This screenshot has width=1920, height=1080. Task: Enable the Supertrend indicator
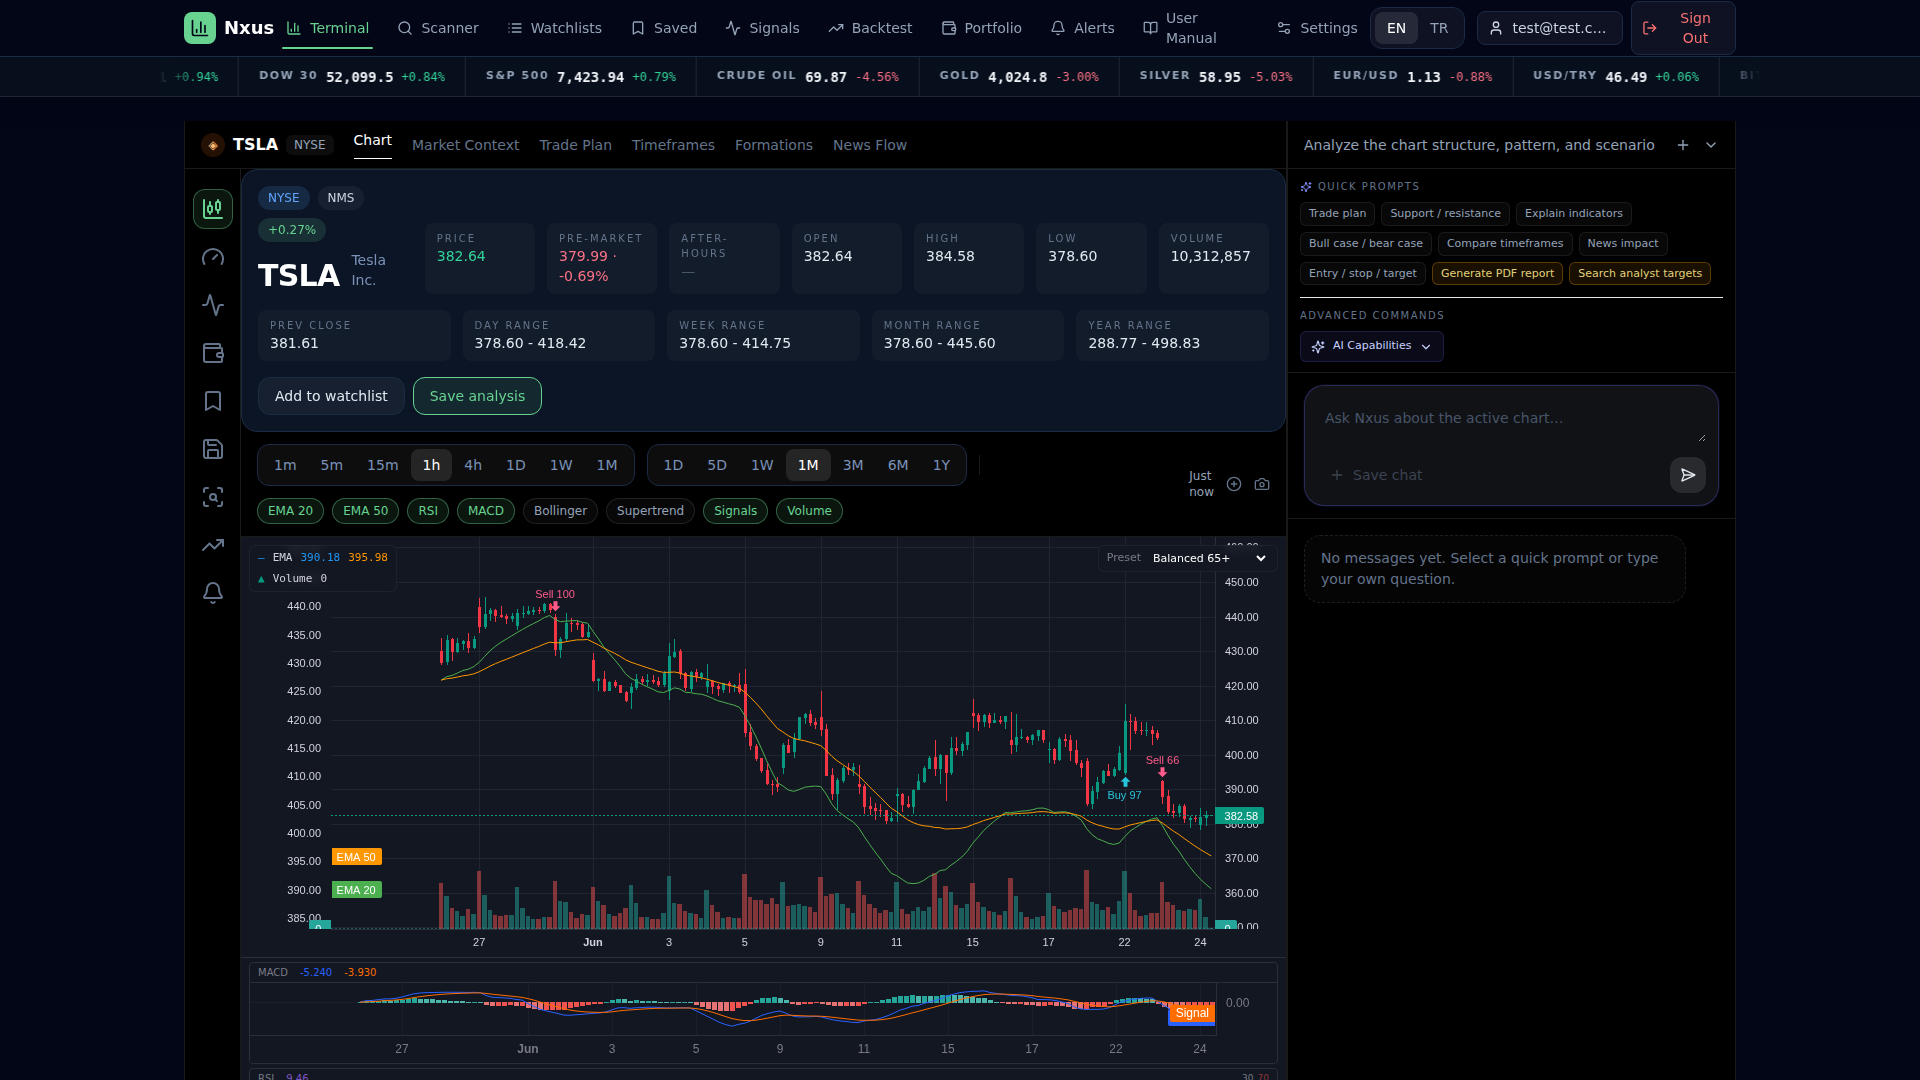click(x=650, y=511)
